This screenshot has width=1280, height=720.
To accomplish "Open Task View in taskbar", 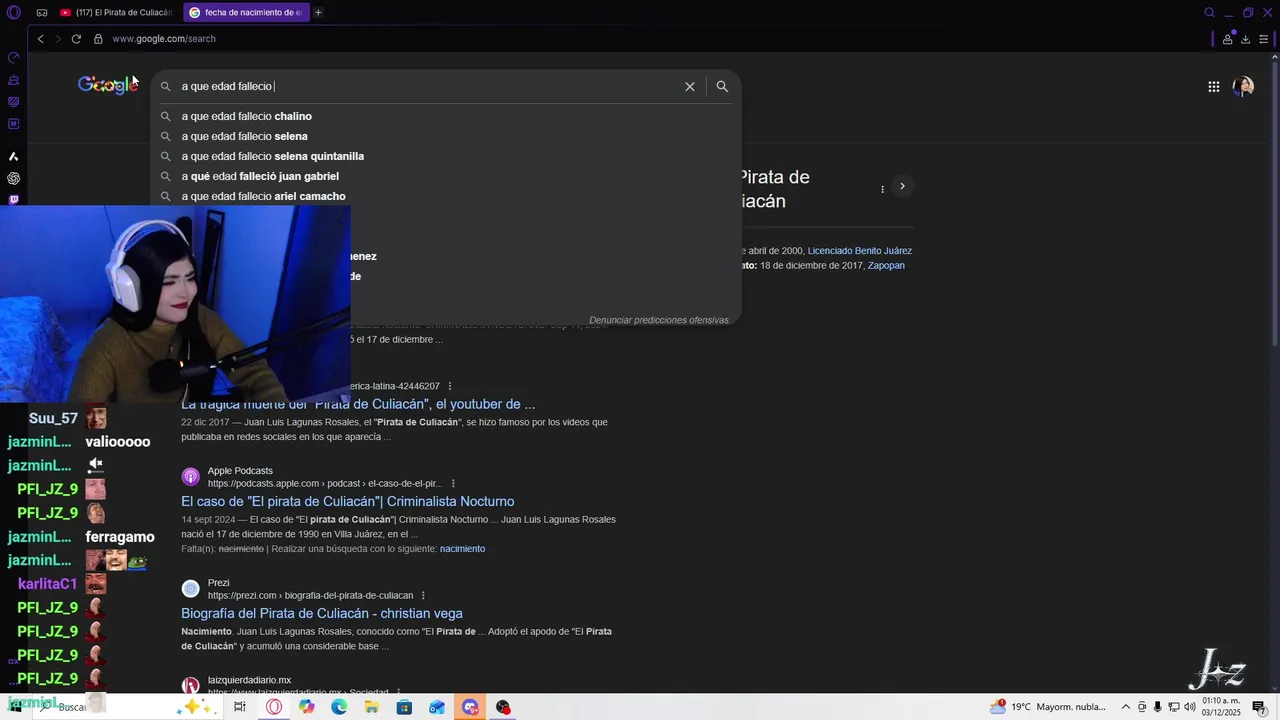I will click(240, 707).
